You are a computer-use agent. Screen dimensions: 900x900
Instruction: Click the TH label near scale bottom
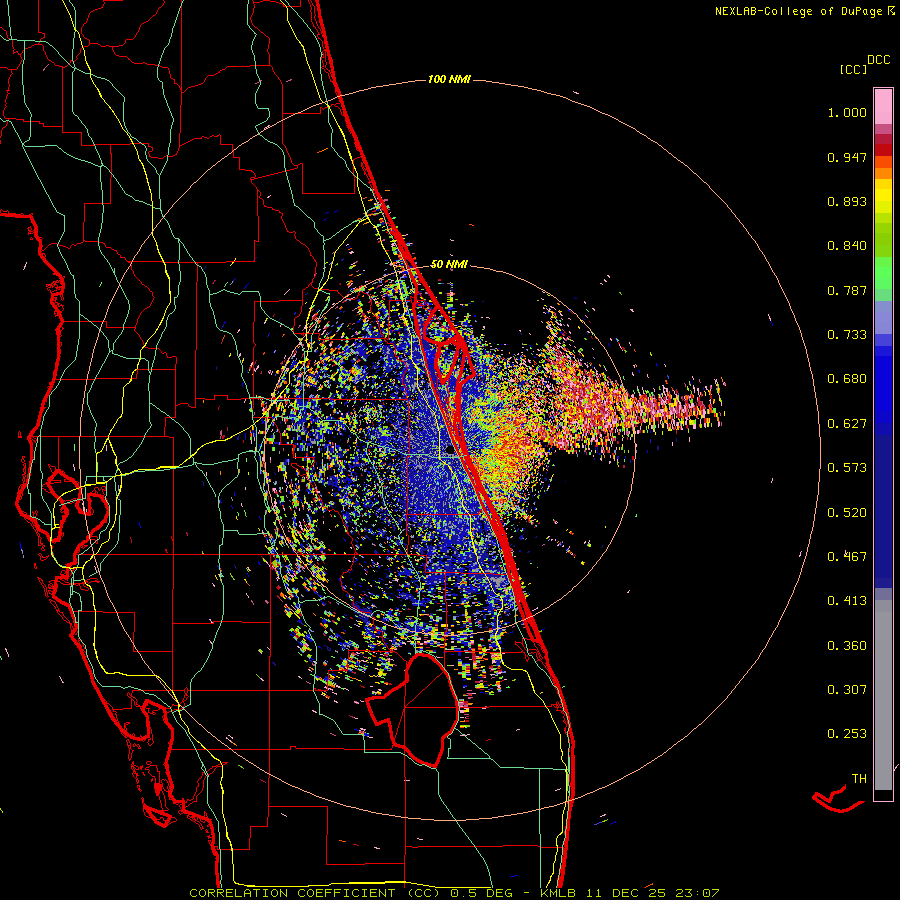point(859,779)
